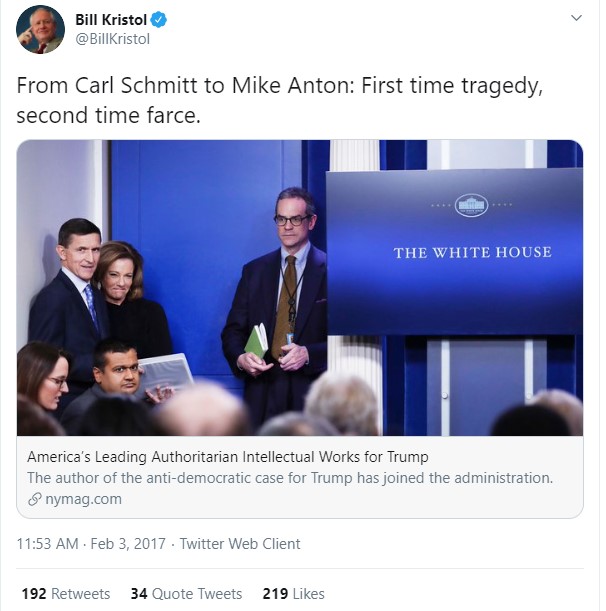
Task: Click the White House logo emblem in photo
Action: [471, 205]
